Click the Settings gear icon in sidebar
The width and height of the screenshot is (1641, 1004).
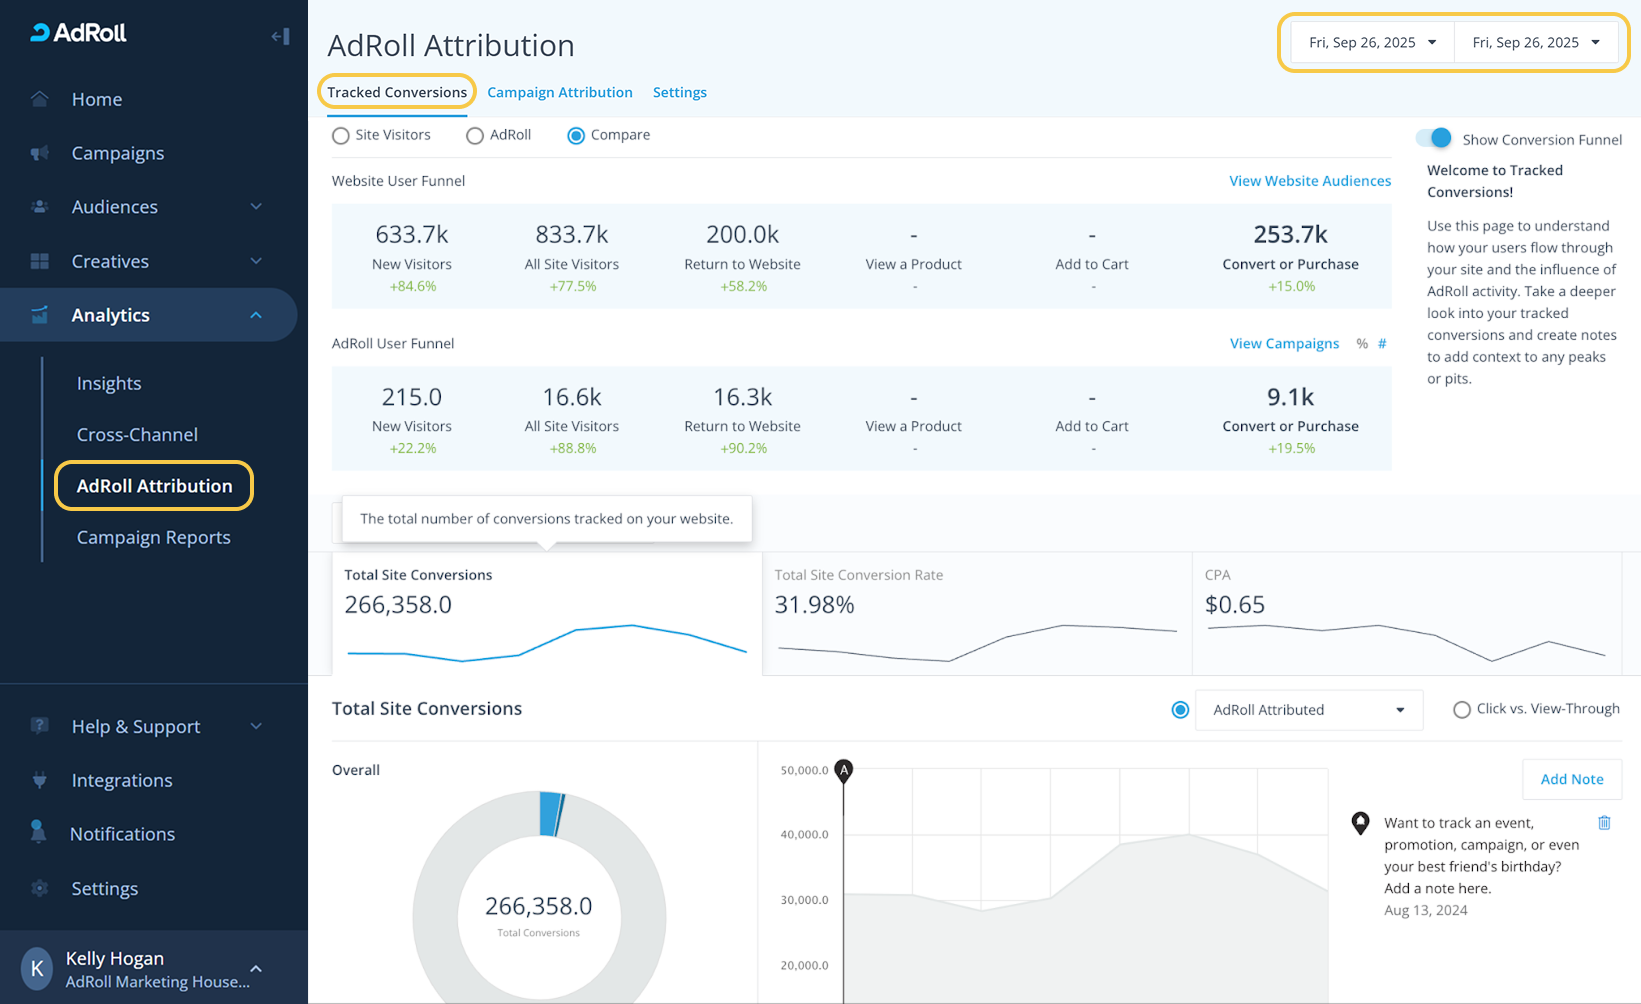[x=40, y=888]
